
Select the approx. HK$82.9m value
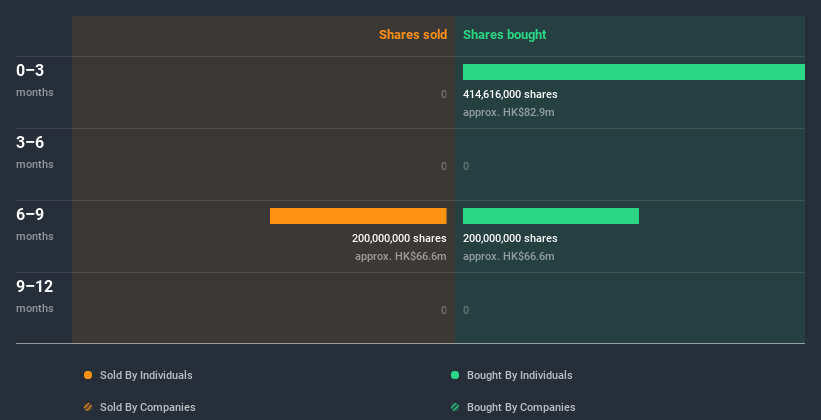[508, 113]
